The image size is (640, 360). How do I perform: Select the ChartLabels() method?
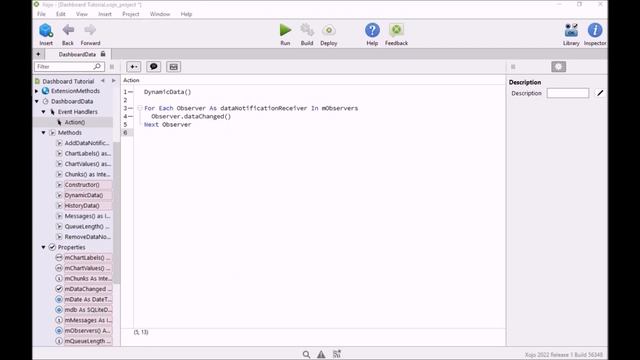pos(88,153)
